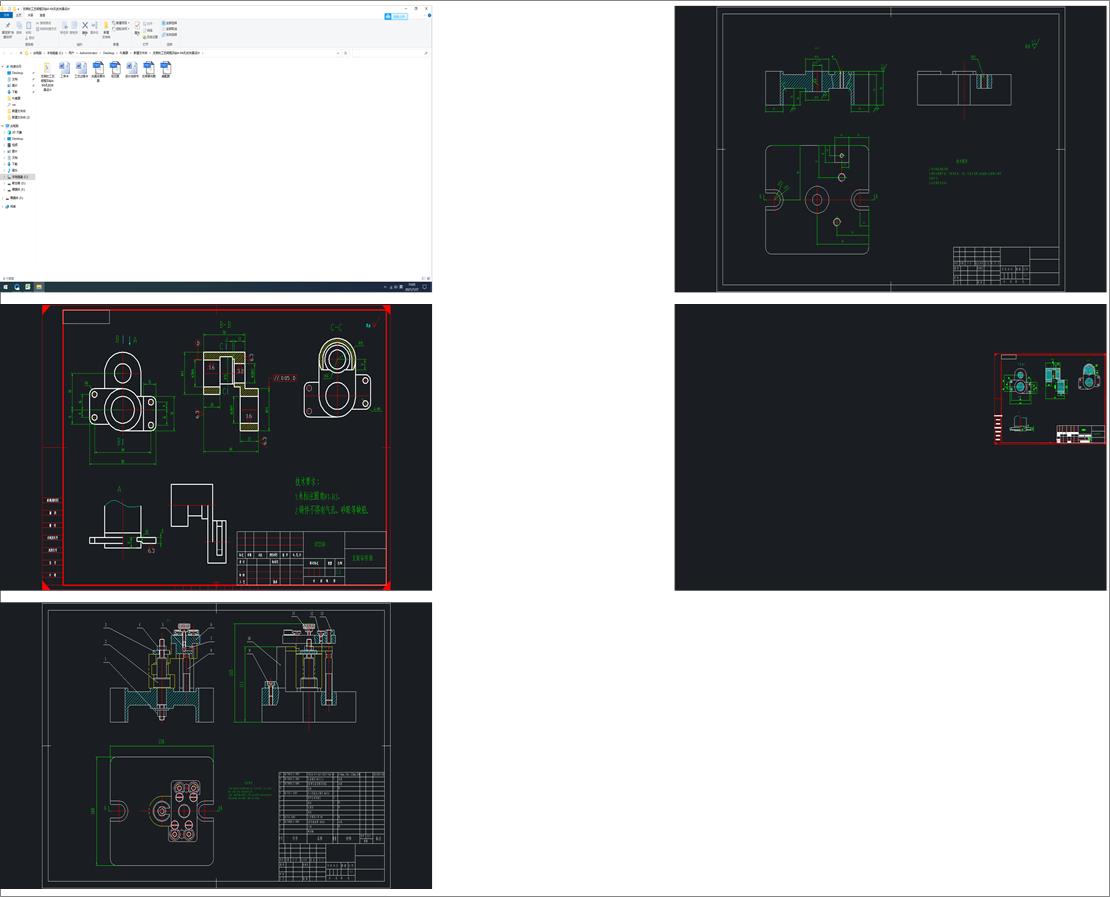Open the blue File tab
1110x897 pixels.
tap(6, 15)
